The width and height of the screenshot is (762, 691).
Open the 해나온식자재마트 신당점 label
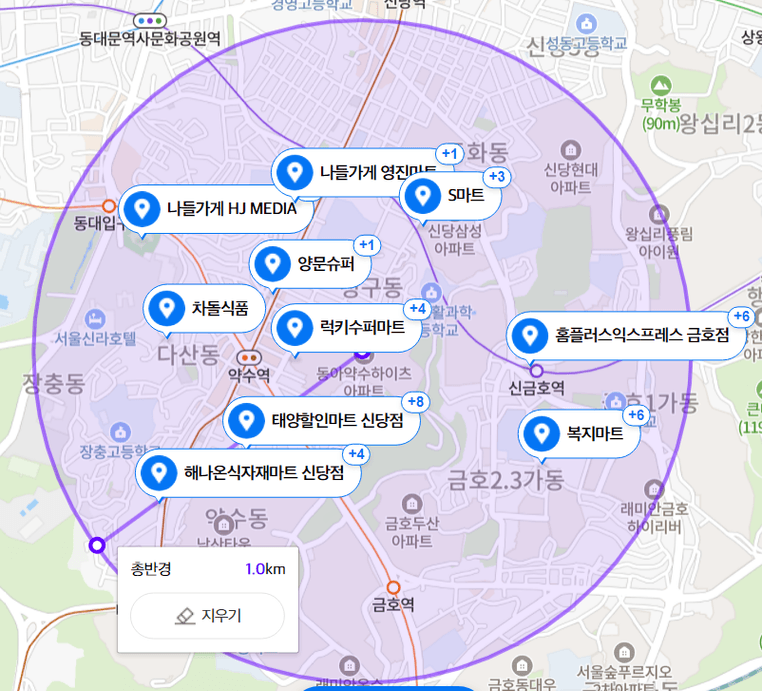264,472
